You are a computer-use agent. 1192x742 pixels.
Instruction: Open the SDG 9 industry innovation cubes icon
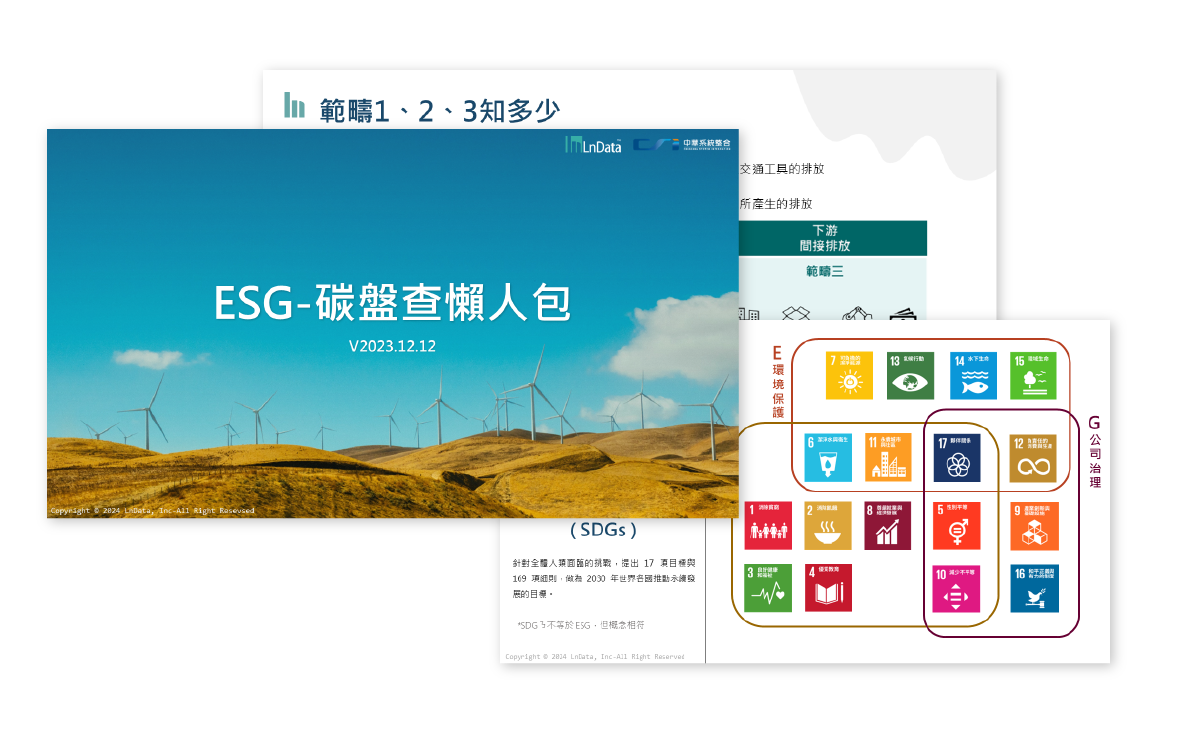tap(1033, 526)
